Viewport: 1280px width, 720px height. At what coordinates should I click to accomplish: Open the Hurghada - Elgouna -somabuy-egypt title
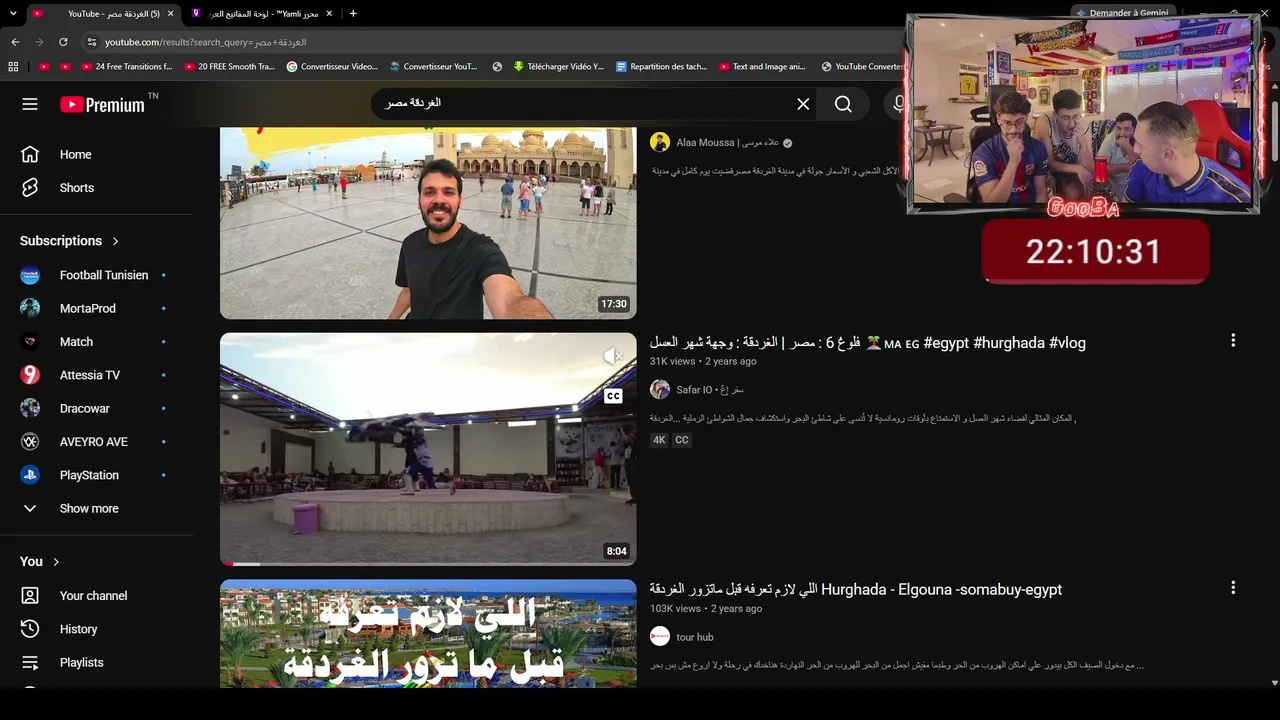(855, 589)
